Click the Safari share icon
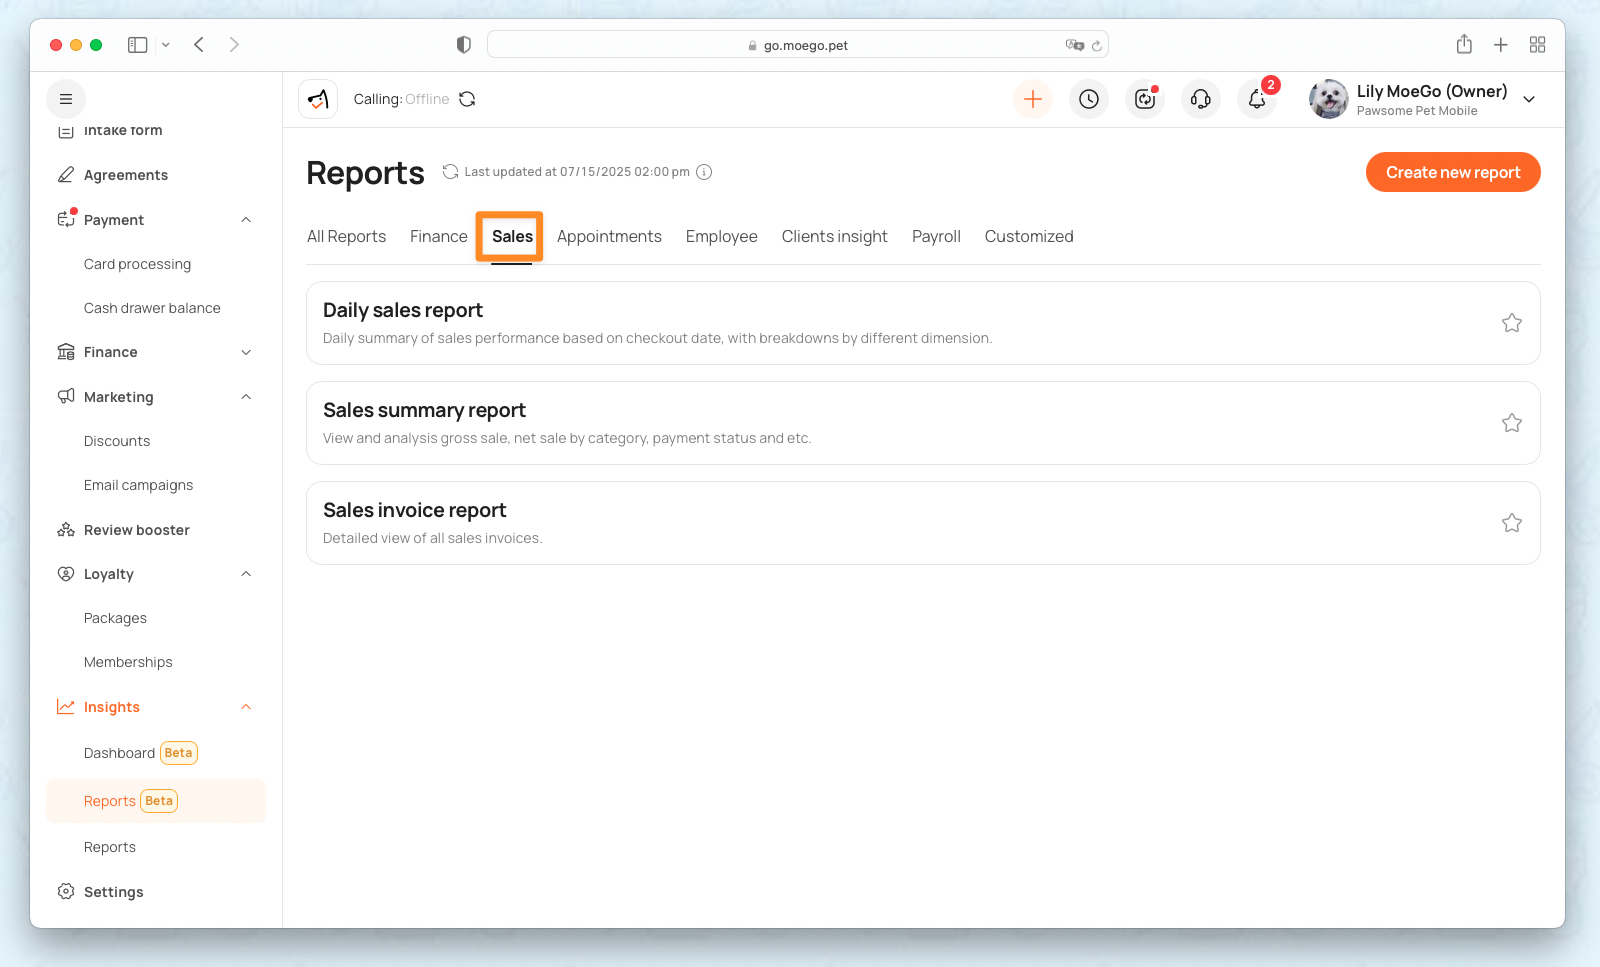The width and height of the screenshot is (1600, 967). click(1464, 44)
